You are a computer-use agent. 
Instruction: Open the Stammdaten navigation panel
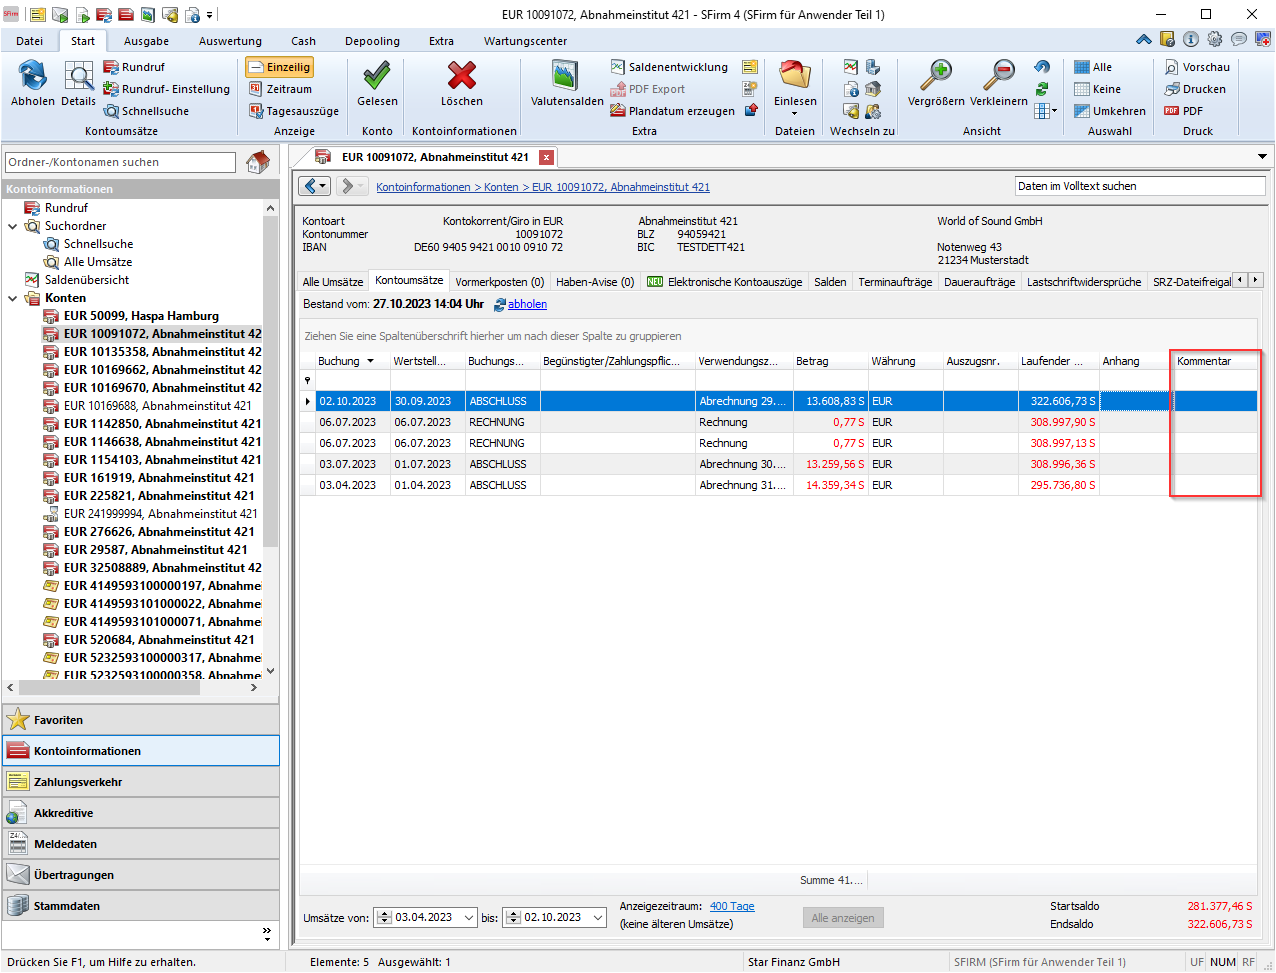[x=141, y=906]
